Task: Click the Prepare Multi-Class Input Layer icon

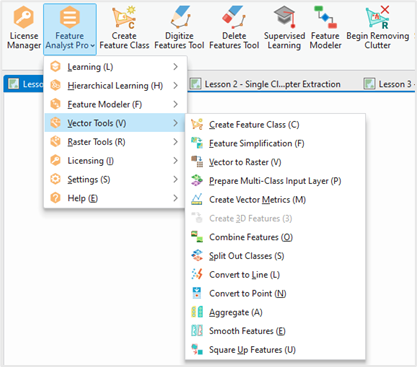Action: click(197, 181)
